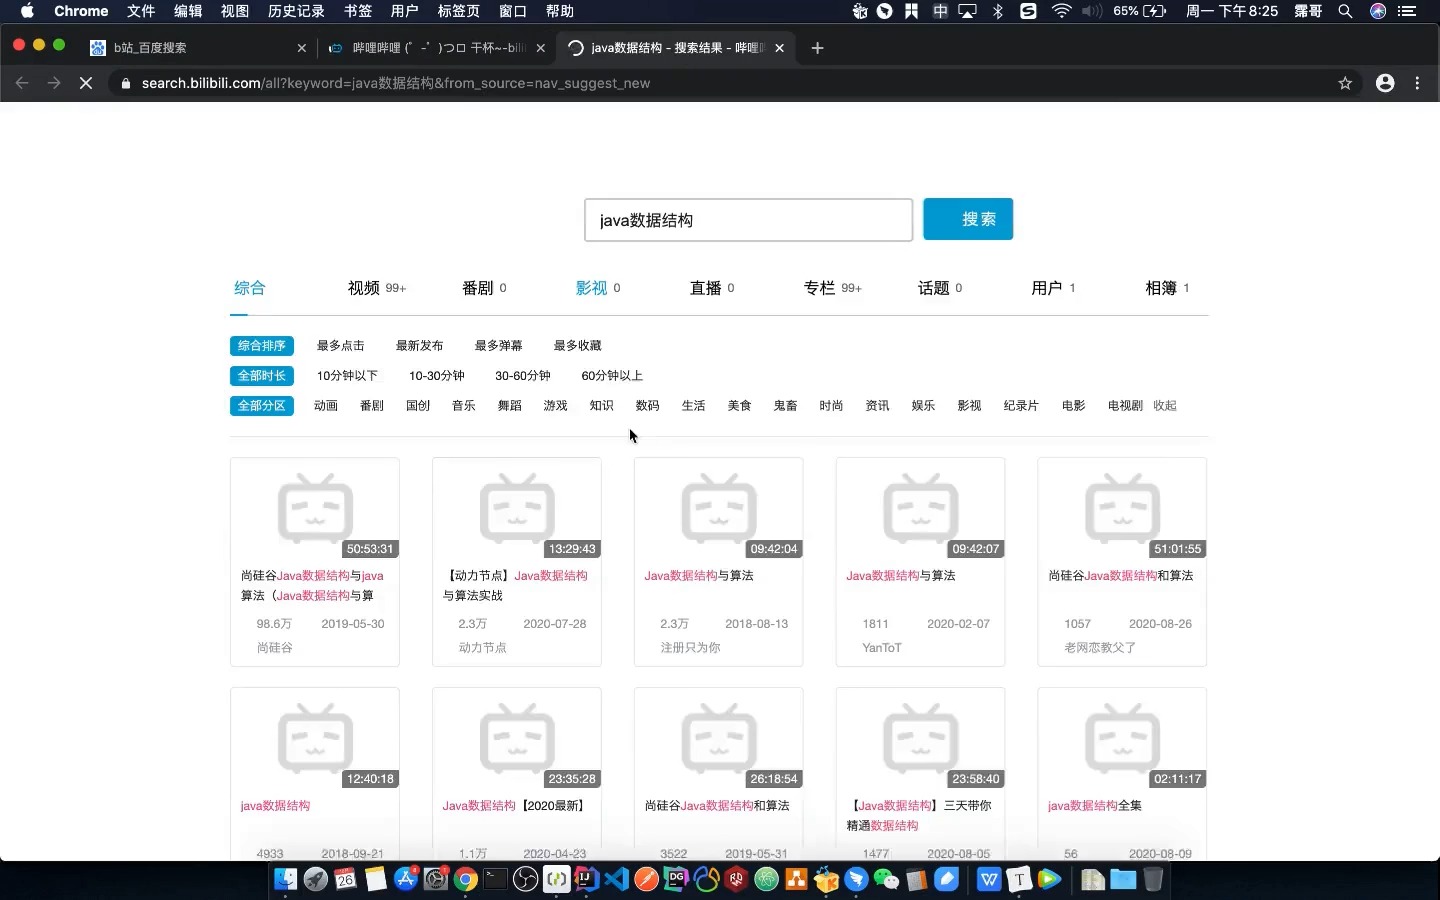Filter category to 游戏
The height and width of the screenshot is (900, 1440).
[x=555, y=406]
